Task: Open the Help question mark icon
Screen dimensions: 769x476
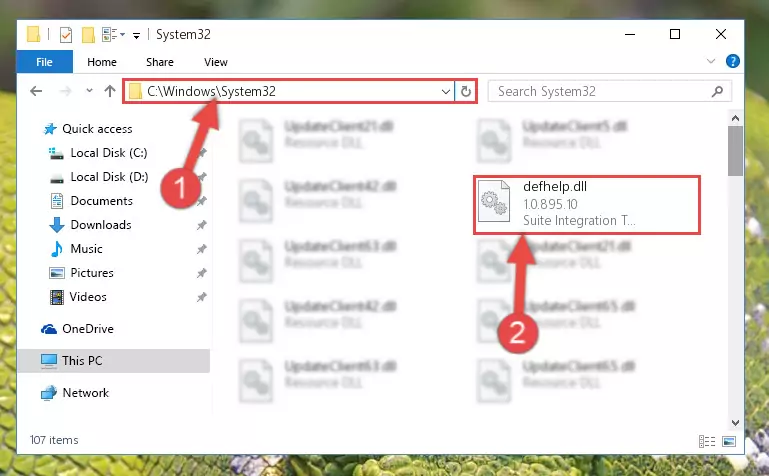Action: [x=733, y=61]
